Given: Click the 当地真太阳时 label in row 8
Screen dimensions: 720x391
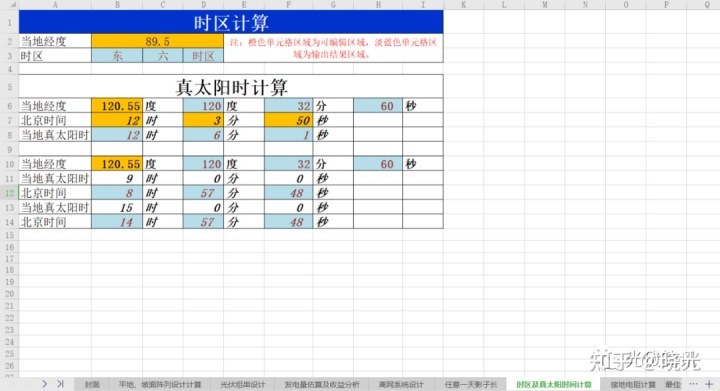Looking at the screenshot, I should (55, 135).
